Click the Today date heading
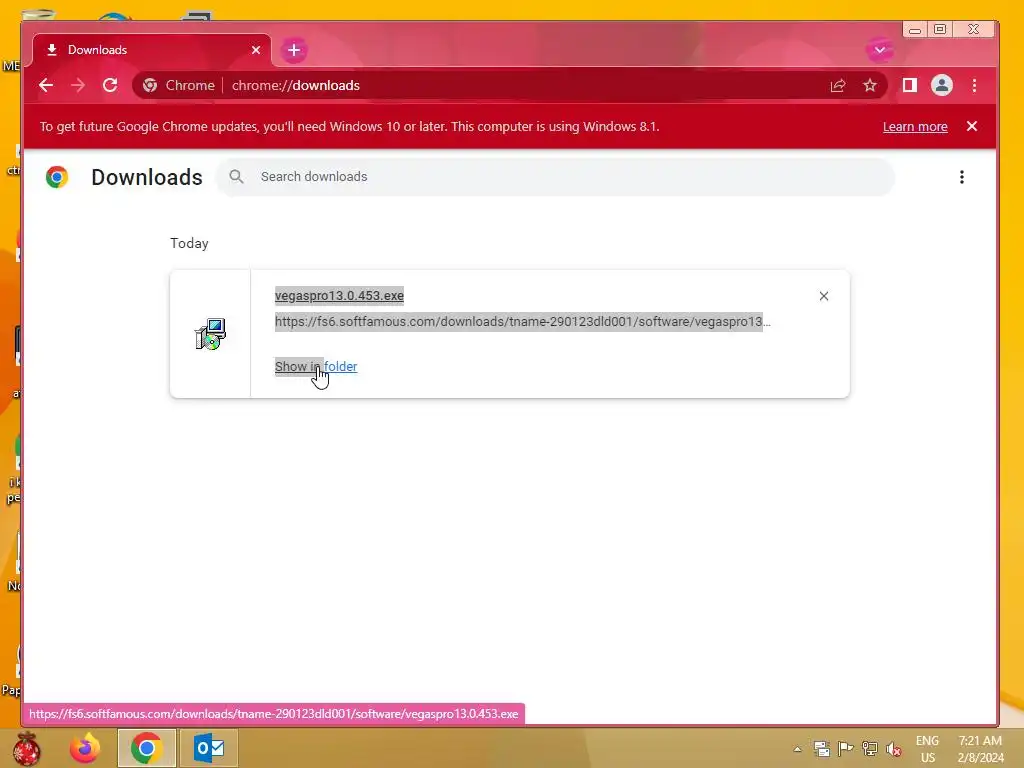 tap(189, 243)
